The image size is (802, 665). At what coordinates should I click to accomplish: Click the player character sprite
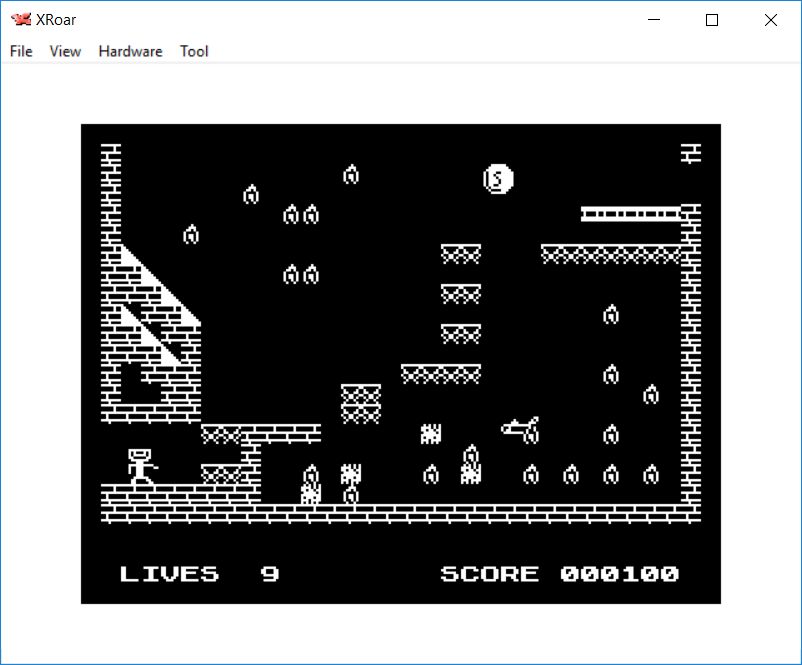coord(141,466)
